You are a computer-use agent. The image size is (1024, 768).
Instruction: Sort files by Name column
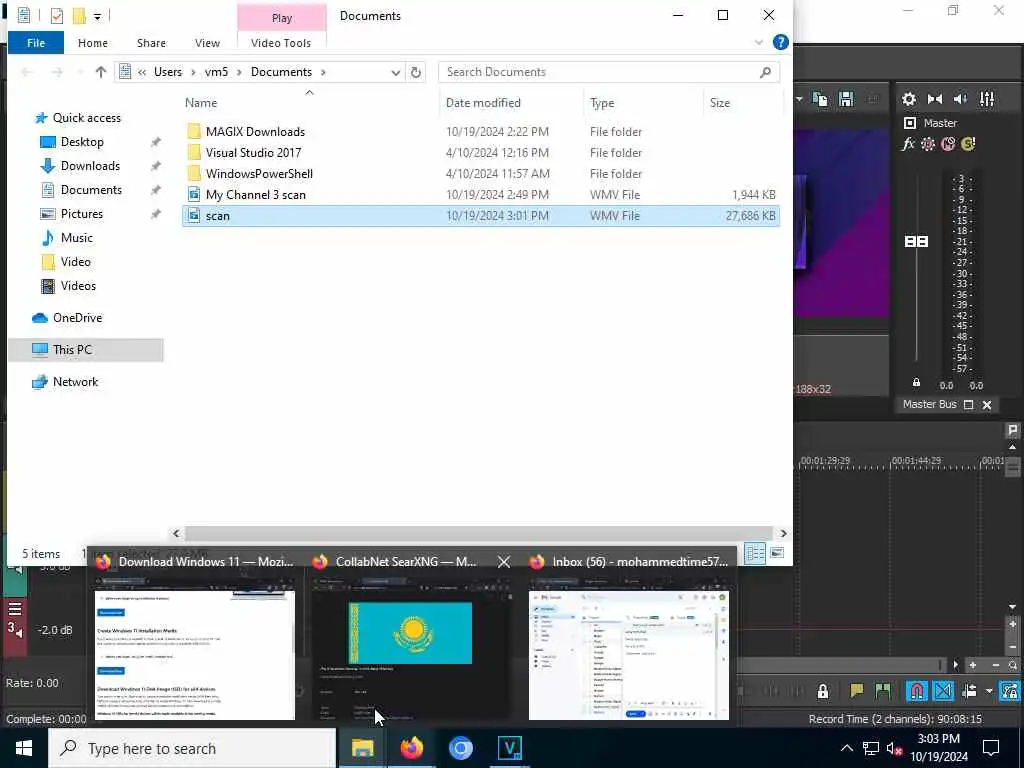(201, 103)
